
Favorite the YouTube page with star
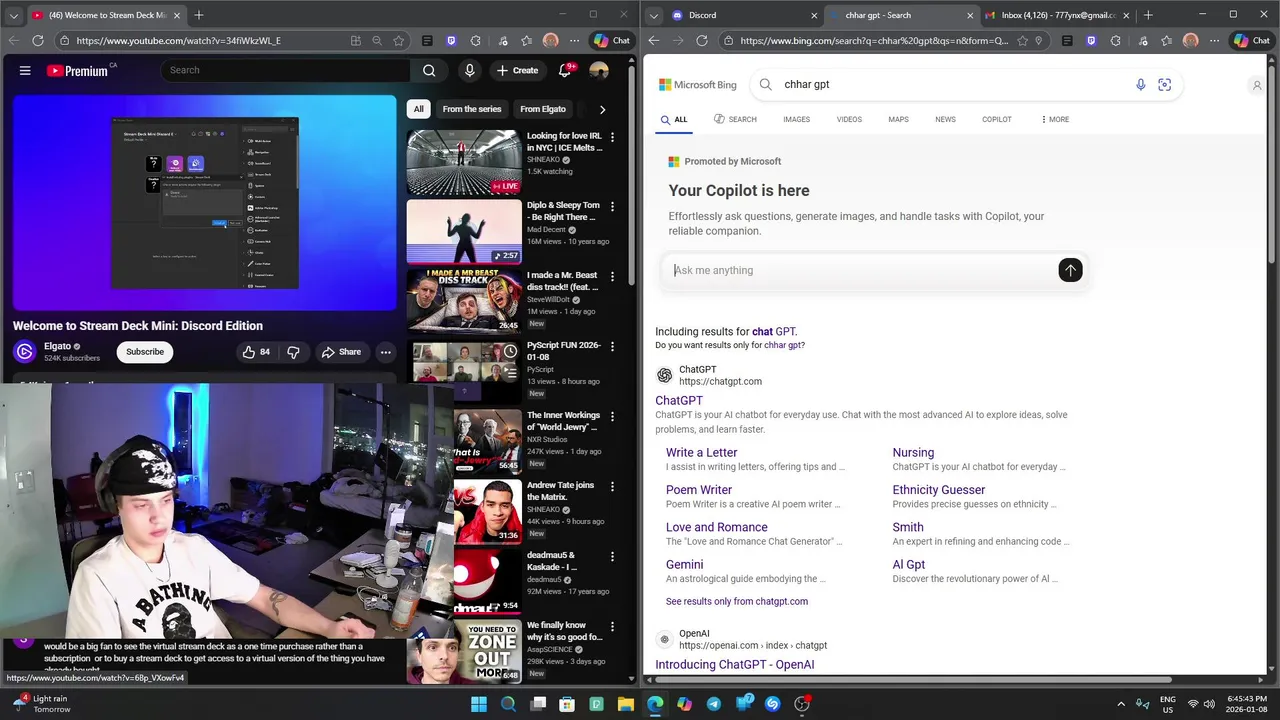click(x=398, y=41)
